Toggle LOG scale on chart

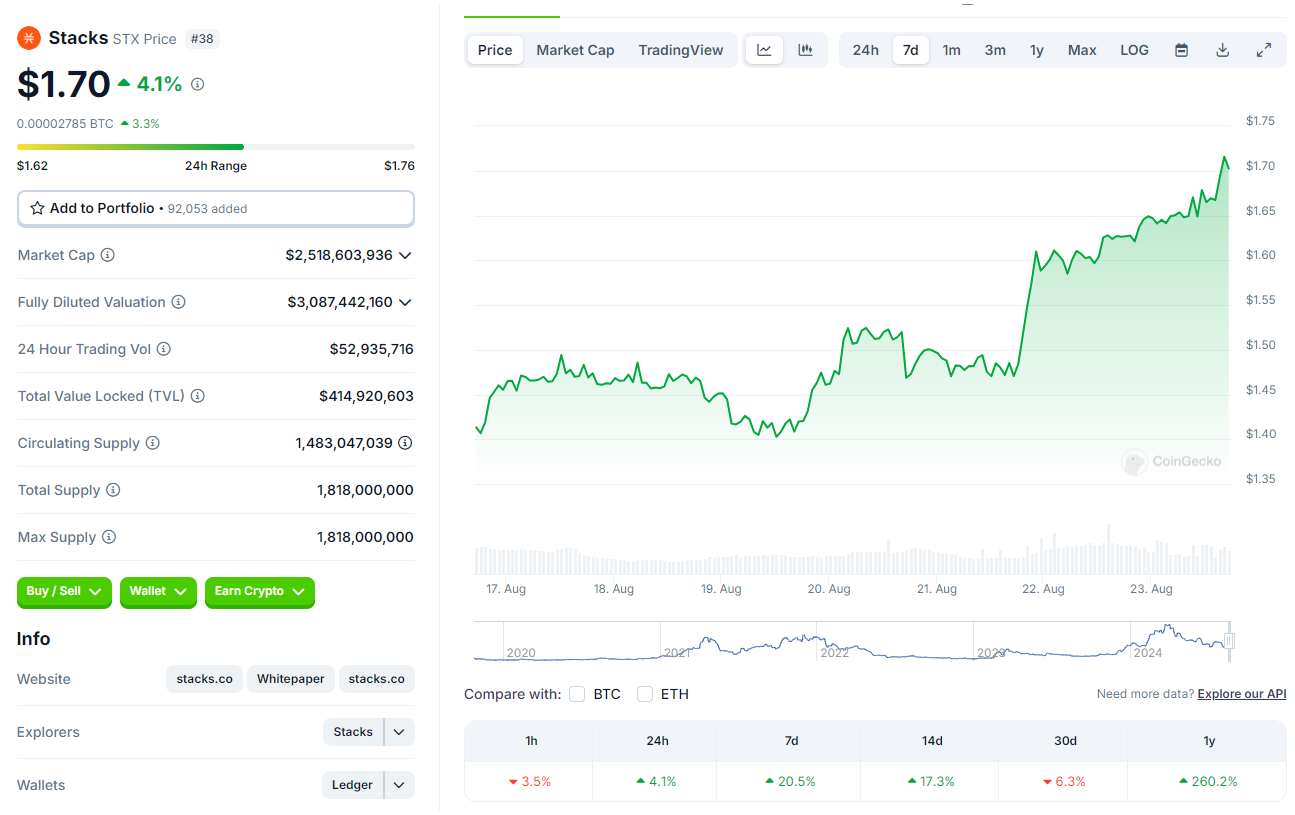point(1134,50)
